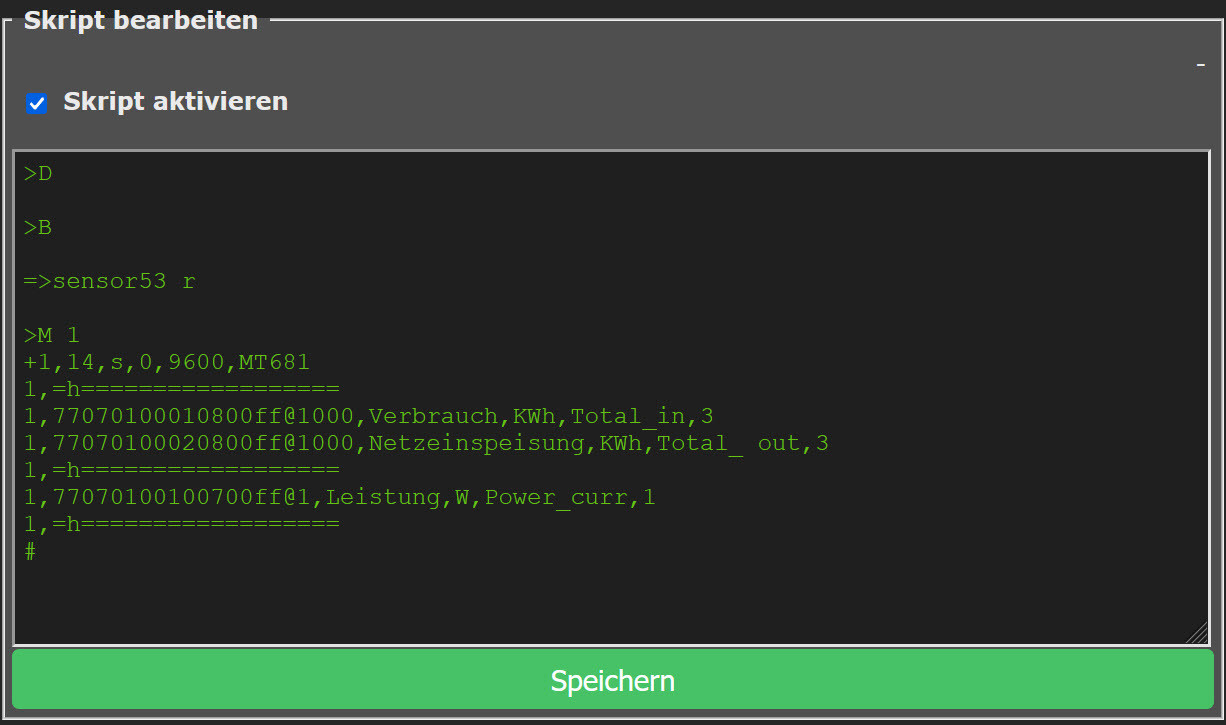Click the word 'Leistung' in the script
Screen dimensions: 1226x725
(383, 497)
